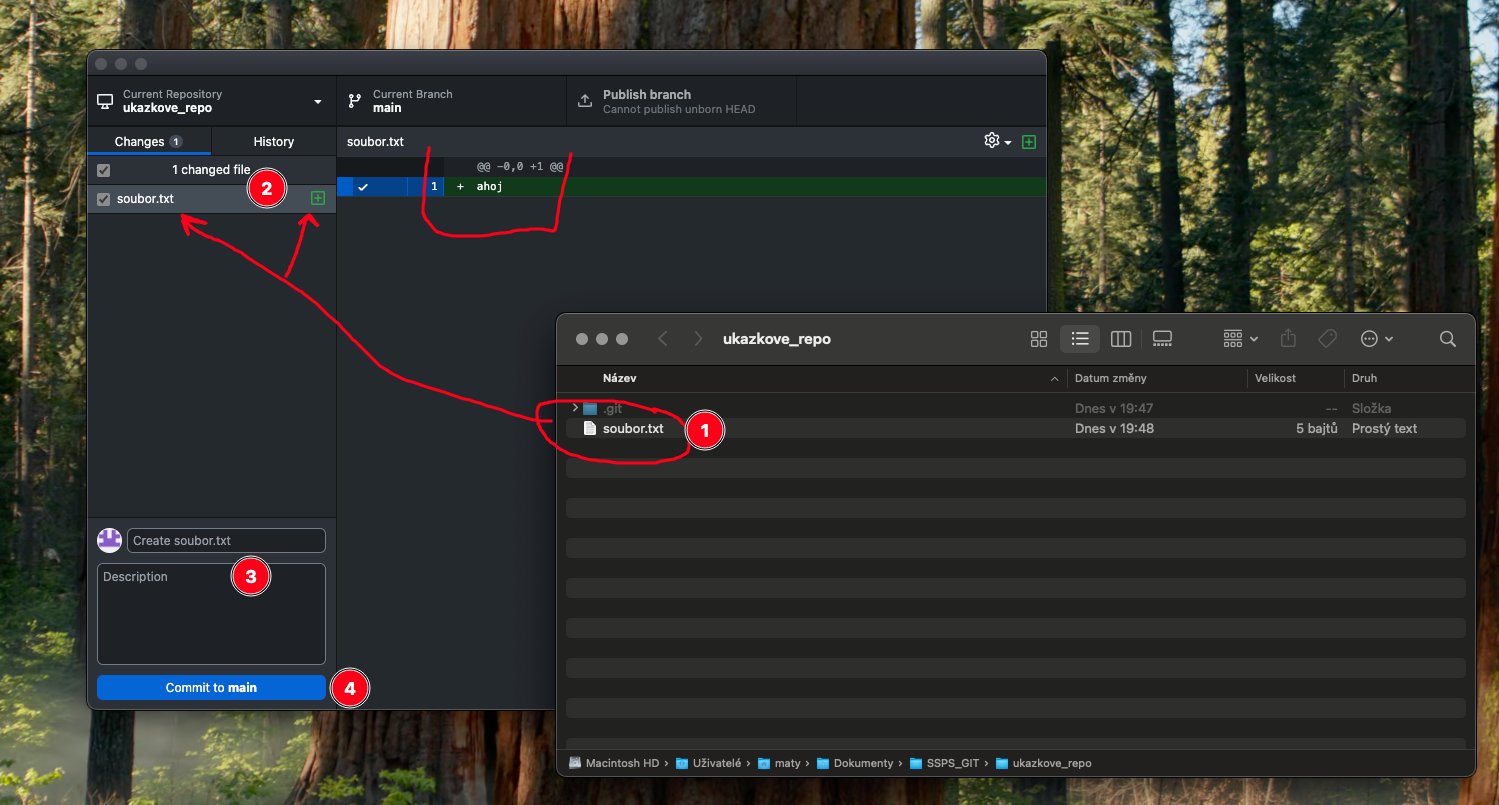Switch Finder to gallery view
Viewport: 1499px width, 805px height.
pyautogui.click(x=1161, y=339)
